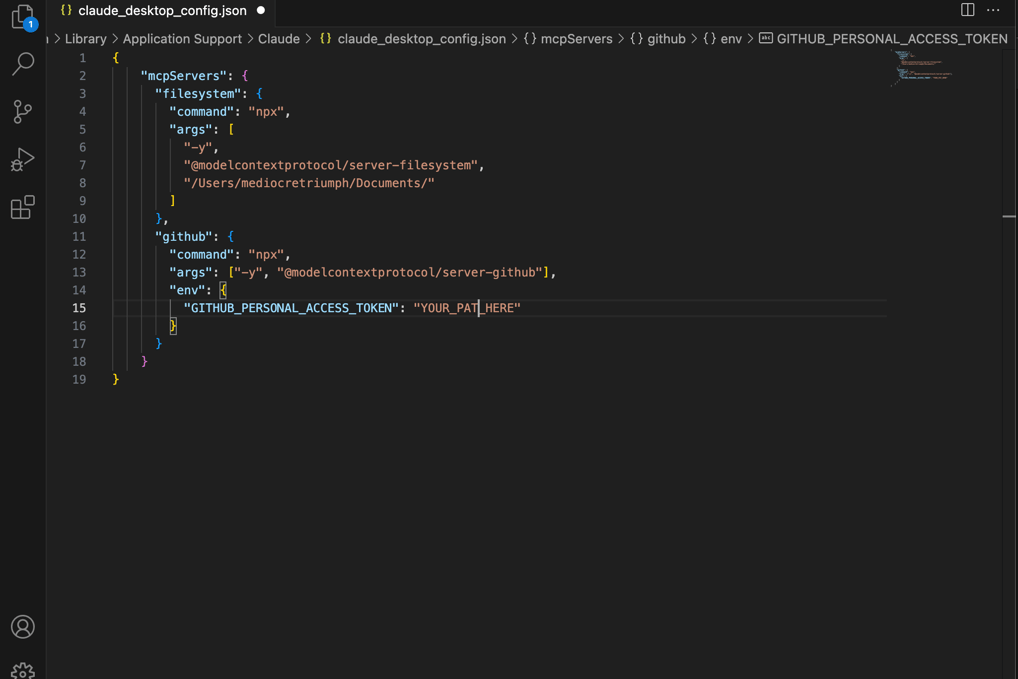The width and height of the screenshot is (1018, 679).
Task: Place cursor on "github" key
Action: (184, 236)
